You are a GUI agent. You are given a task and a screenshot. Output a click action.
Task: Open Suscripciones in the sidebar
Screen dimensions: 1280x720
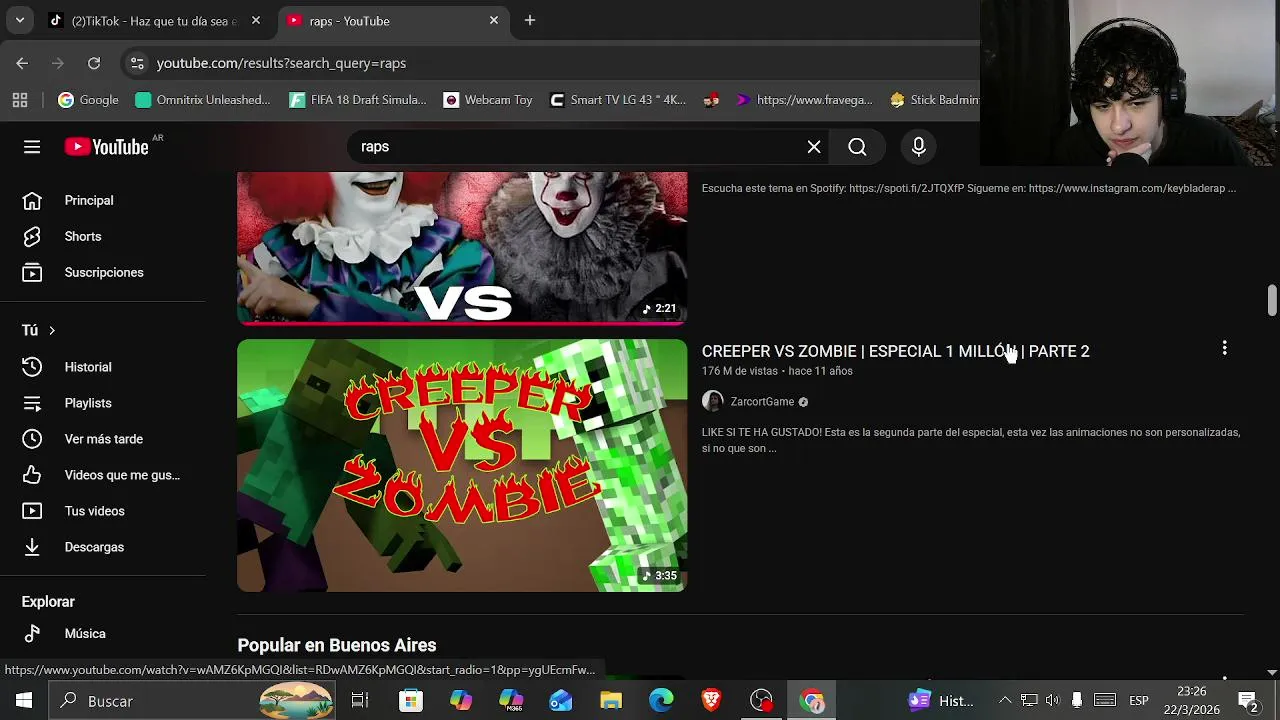[102, 272]
